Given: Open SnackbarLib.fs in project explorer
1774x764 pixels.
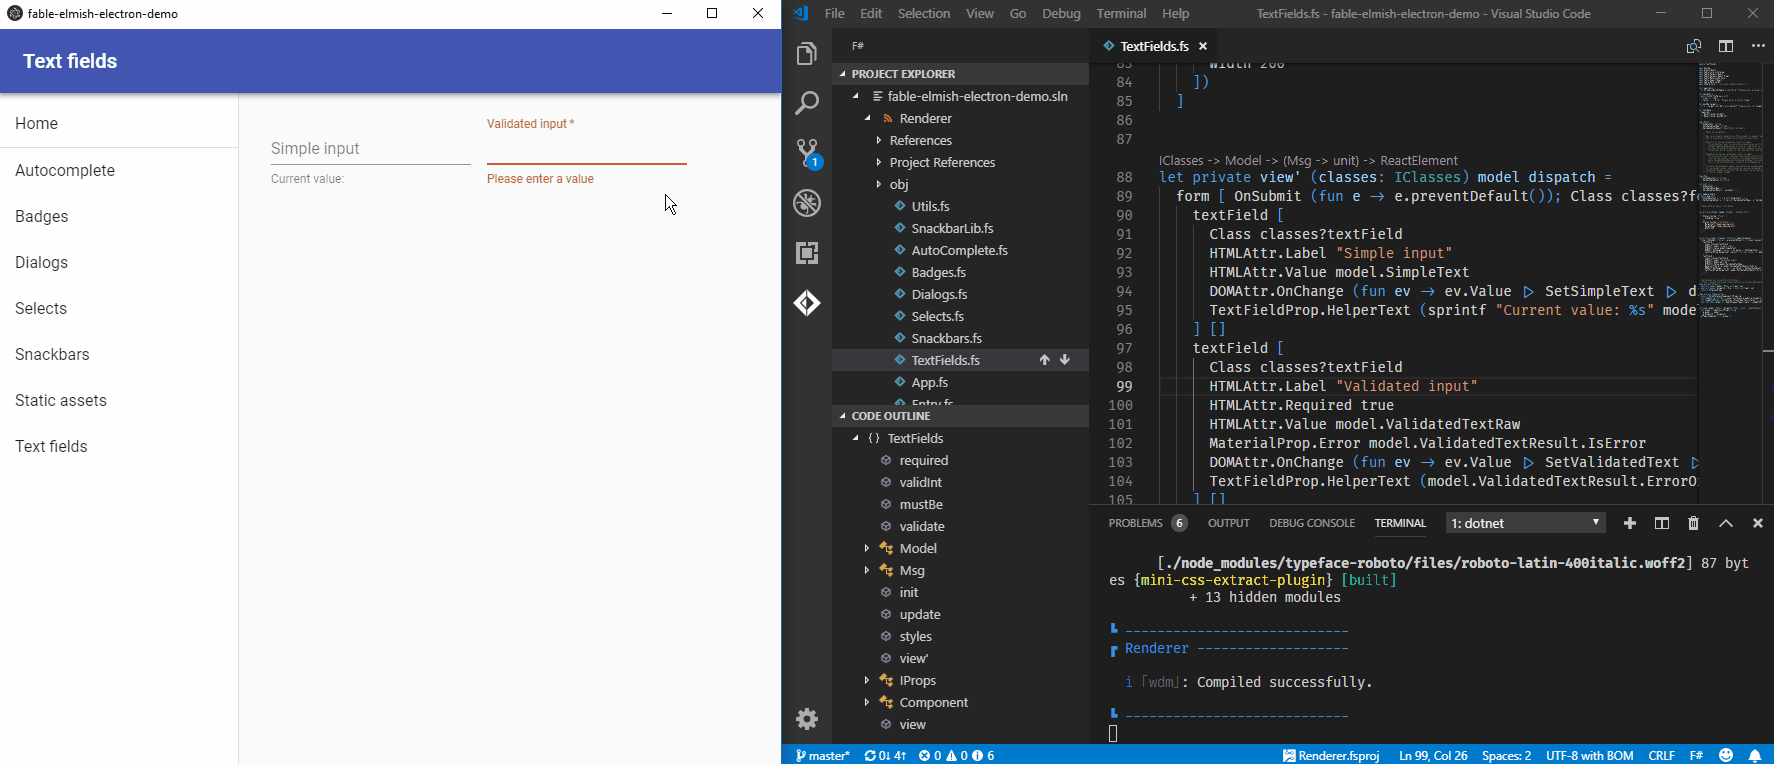Looking at the screenshot, I should (x=952, y=228).
